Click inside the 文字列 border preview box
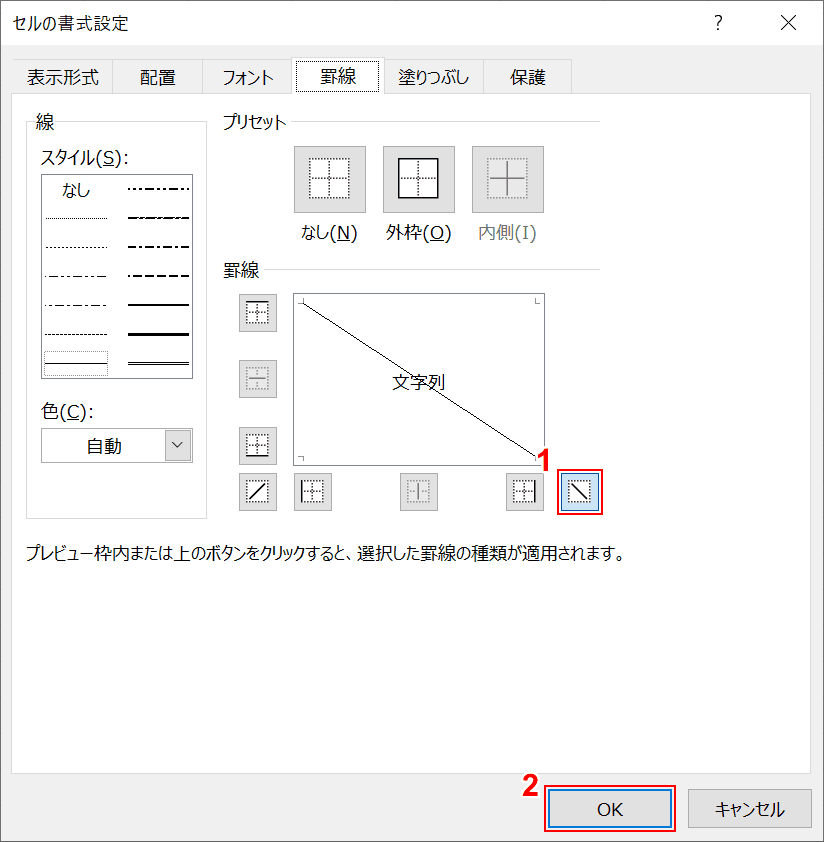Image resolution: width=824 pixels, height=842 pixels. pyautogui.click(x=419, y=379)
